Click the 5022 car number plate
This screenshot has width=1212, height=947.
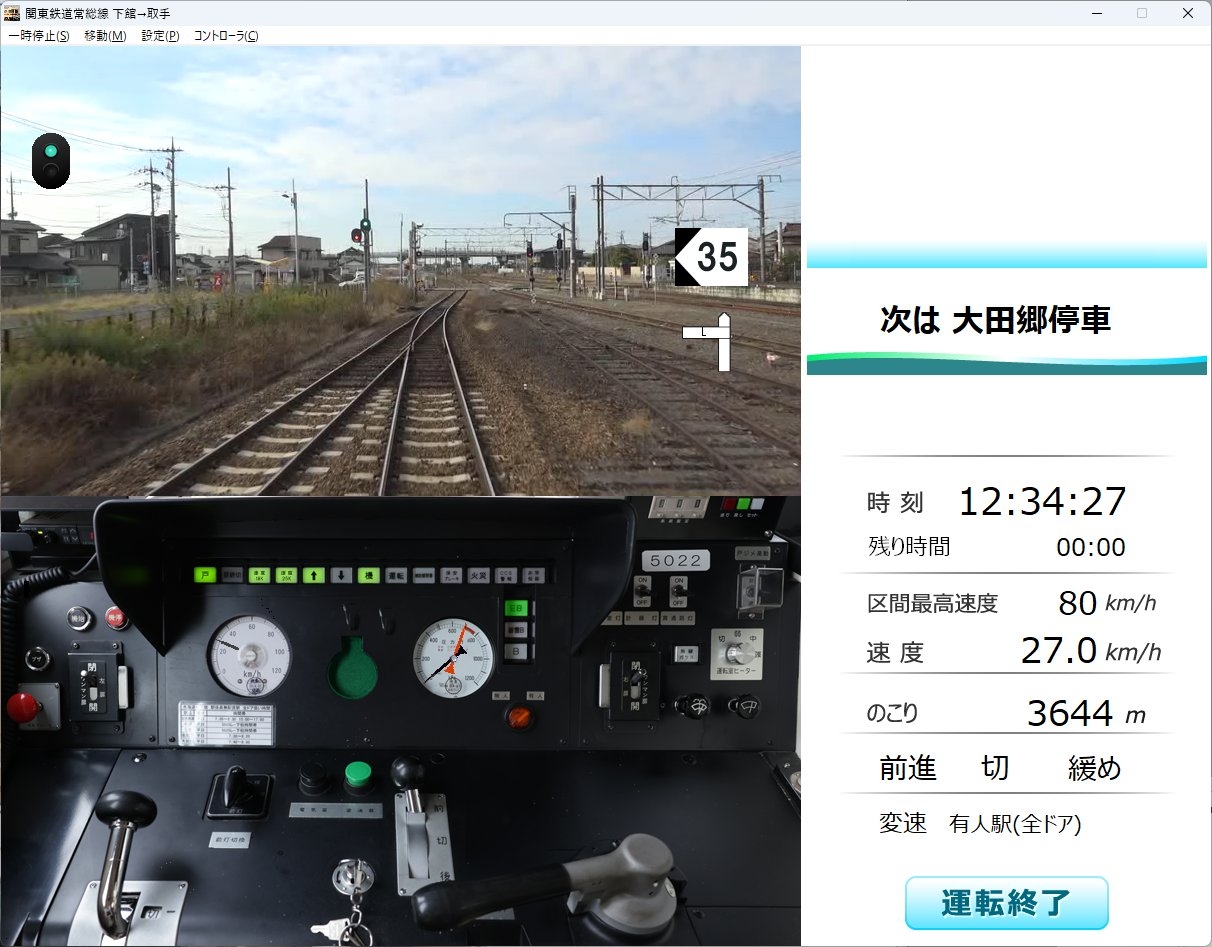coord(676,559)
